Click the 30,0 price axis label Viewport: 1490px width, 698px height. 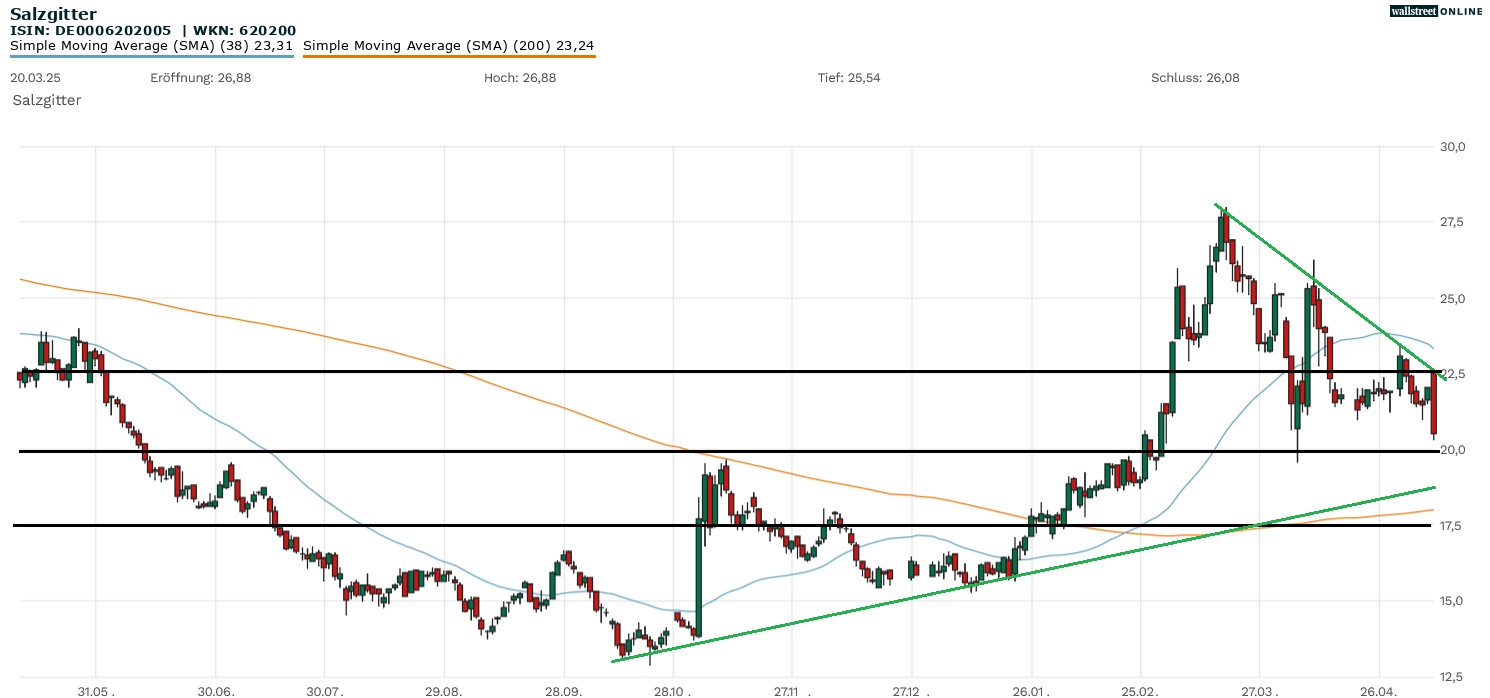tap(1452, 147)
